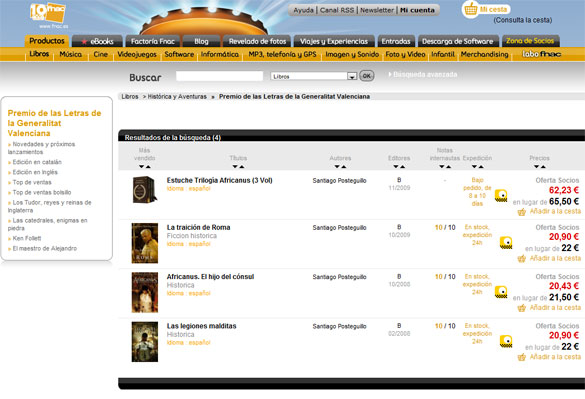Sort Autores column with down arrow
The width and height of the screenshot is (585, 399).
click(337, 166)
